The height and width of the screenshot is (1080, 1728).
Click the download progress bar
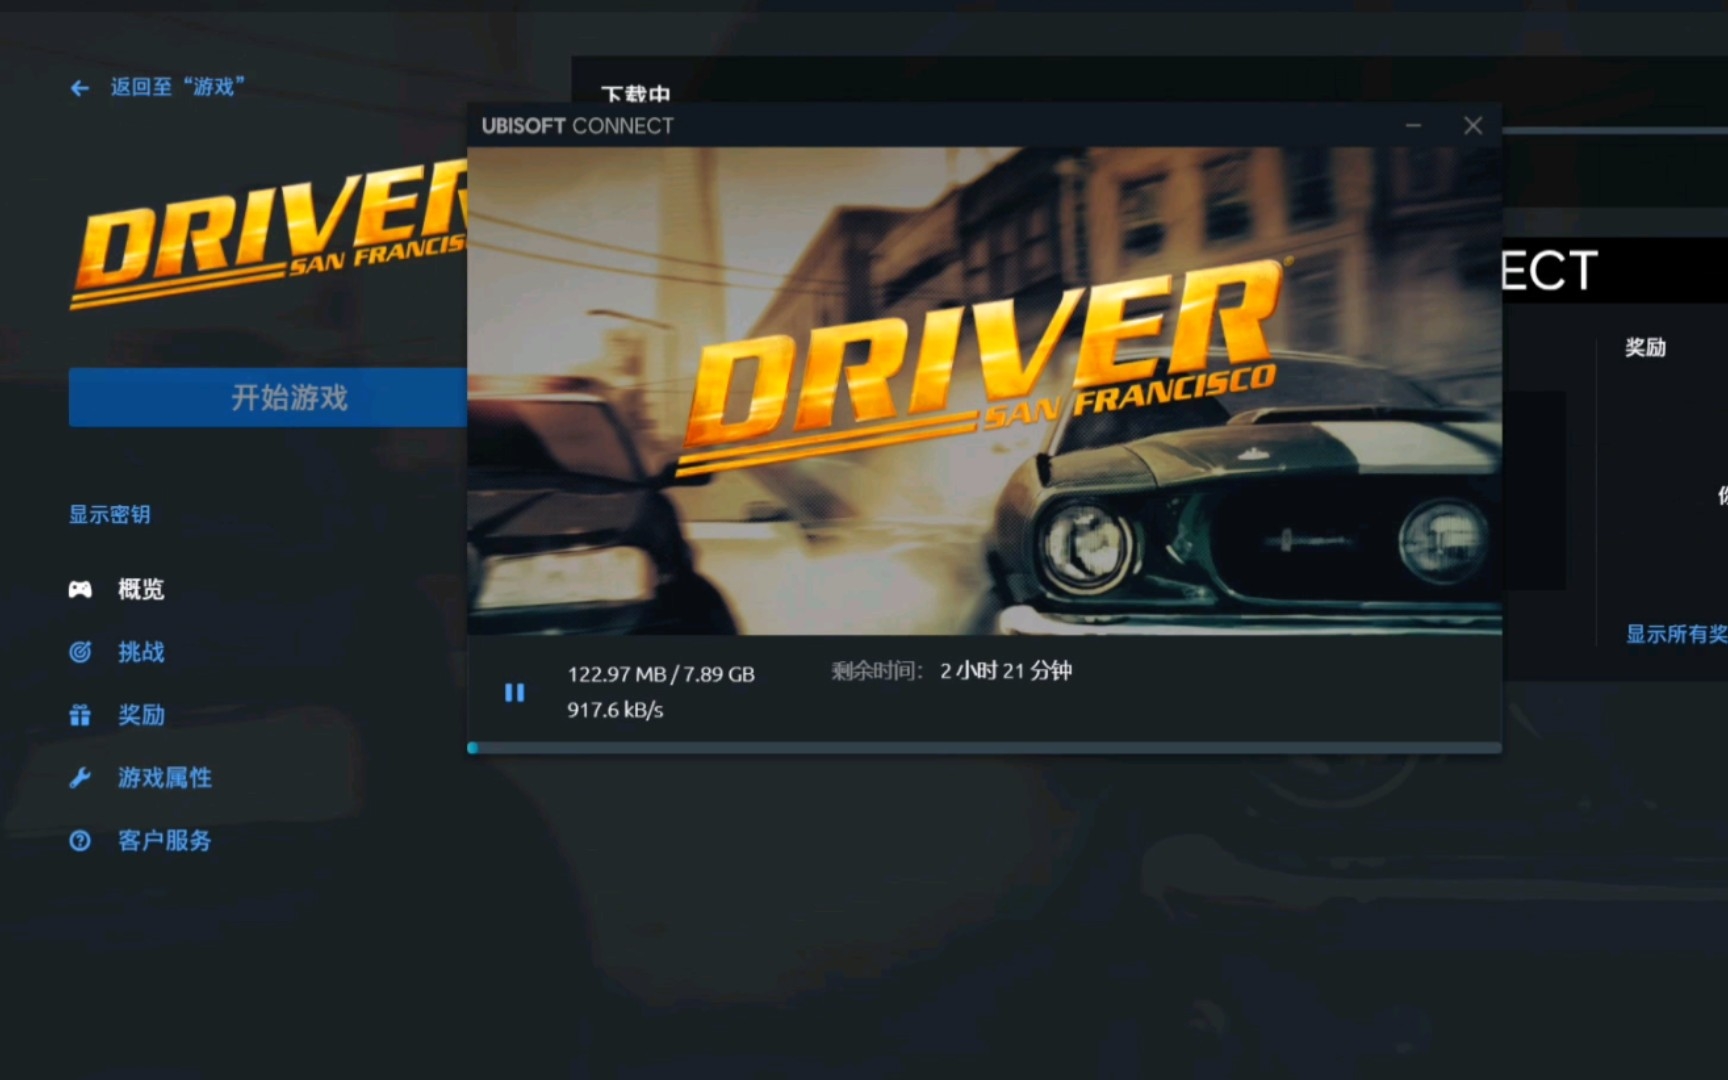pos(984,747)
